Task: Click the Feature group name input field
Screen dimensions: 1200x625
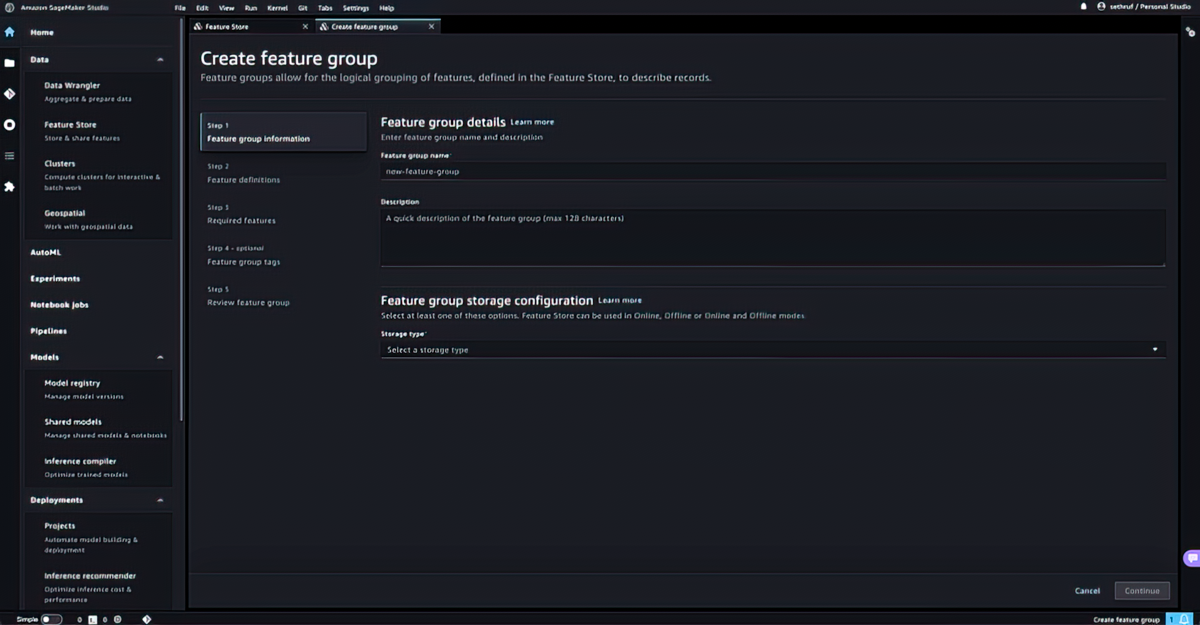Action: 770,170
